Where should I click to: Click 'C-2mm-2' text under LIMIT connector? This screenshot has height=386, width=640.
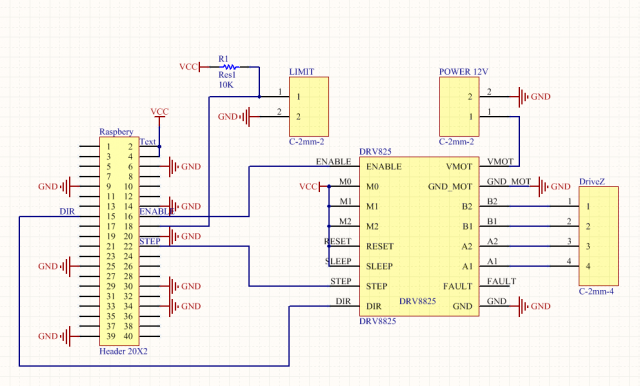pos(307,142)
